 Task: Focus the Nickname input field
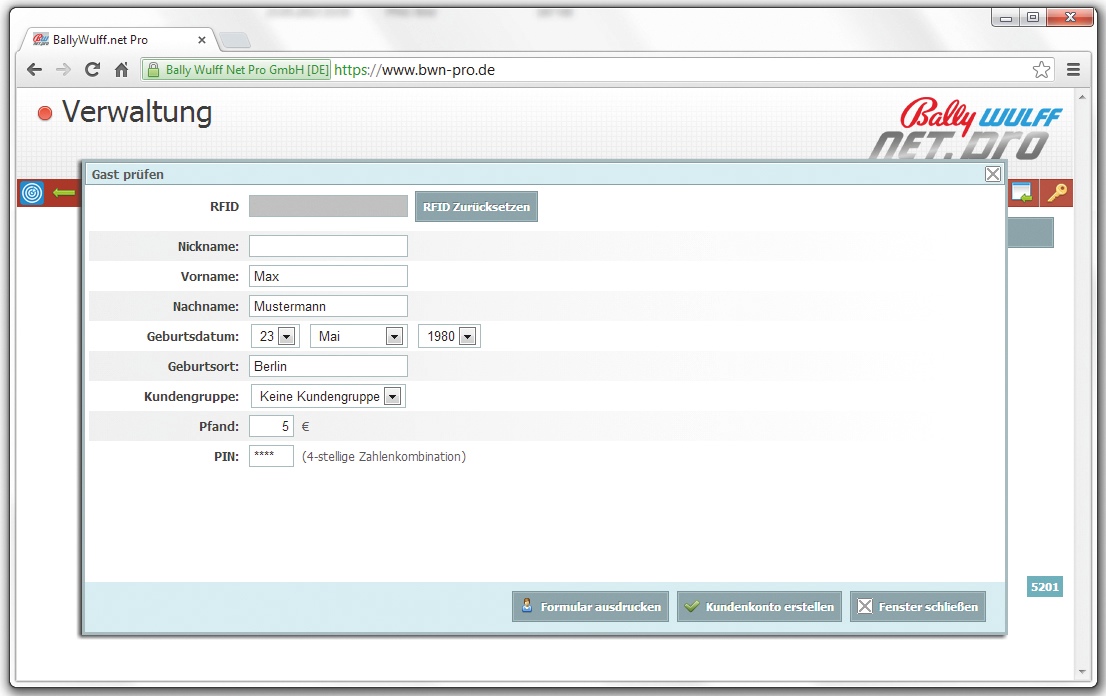(x=328, y=246)
